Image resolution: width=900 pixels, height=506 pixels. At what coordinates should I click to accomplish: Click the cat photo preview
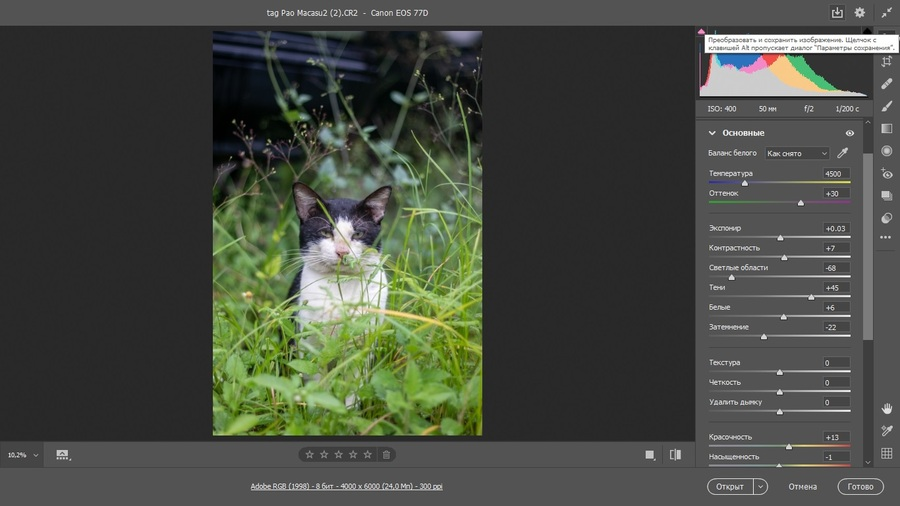[347, 233]
